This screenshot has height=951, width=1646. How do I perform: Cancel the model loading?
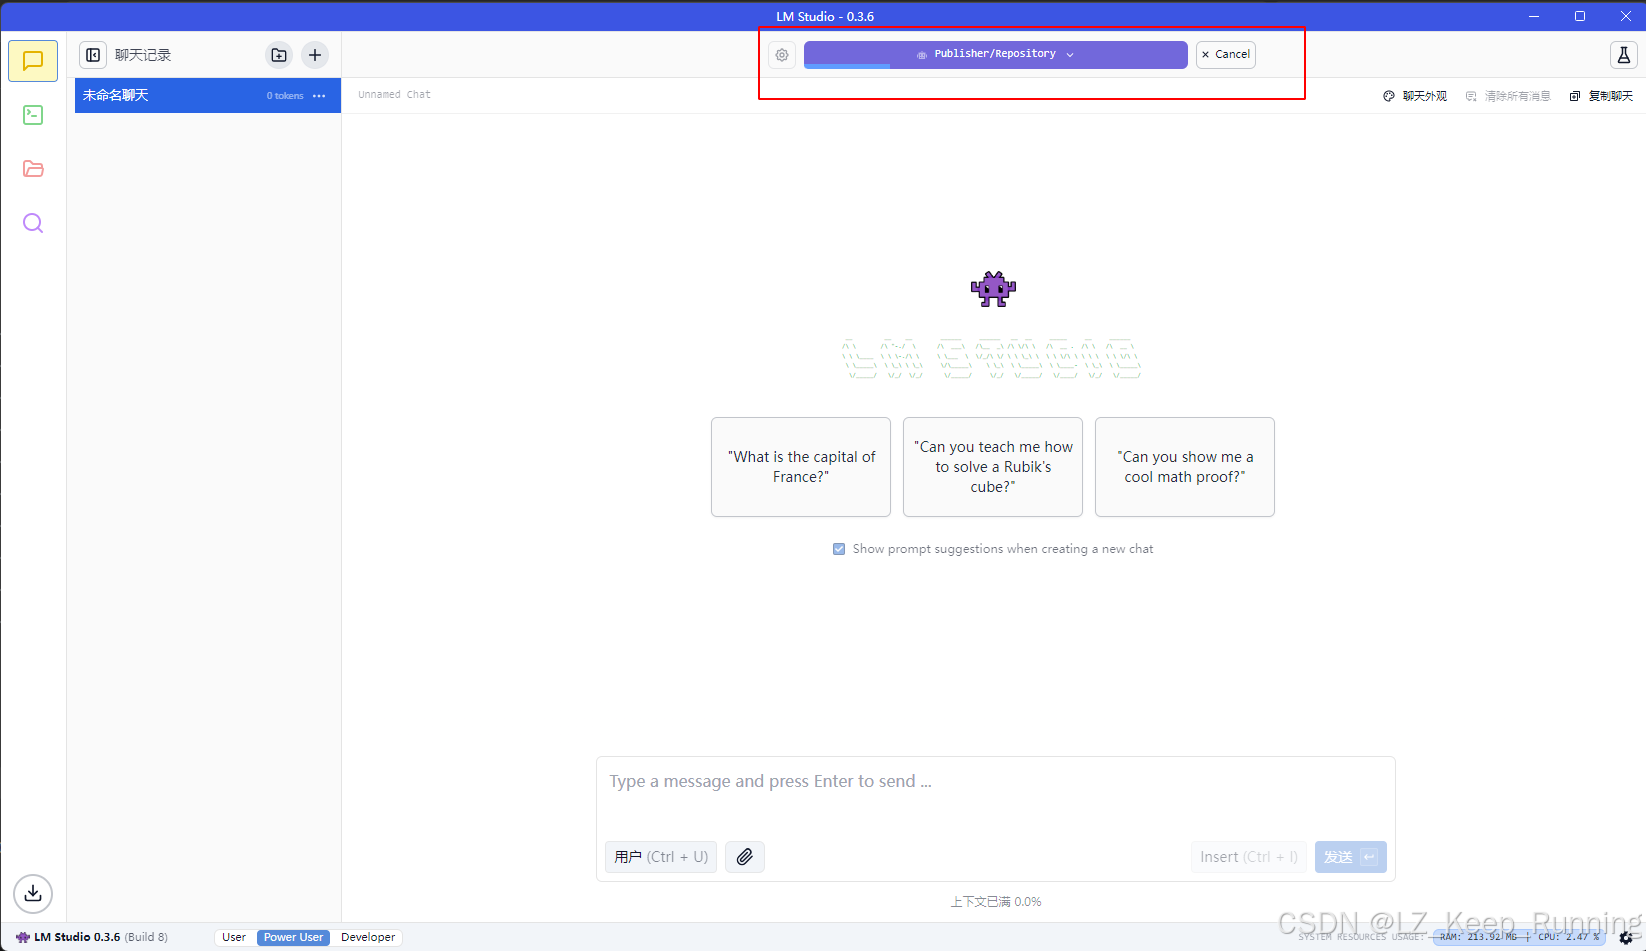[x=1226, y=54]
